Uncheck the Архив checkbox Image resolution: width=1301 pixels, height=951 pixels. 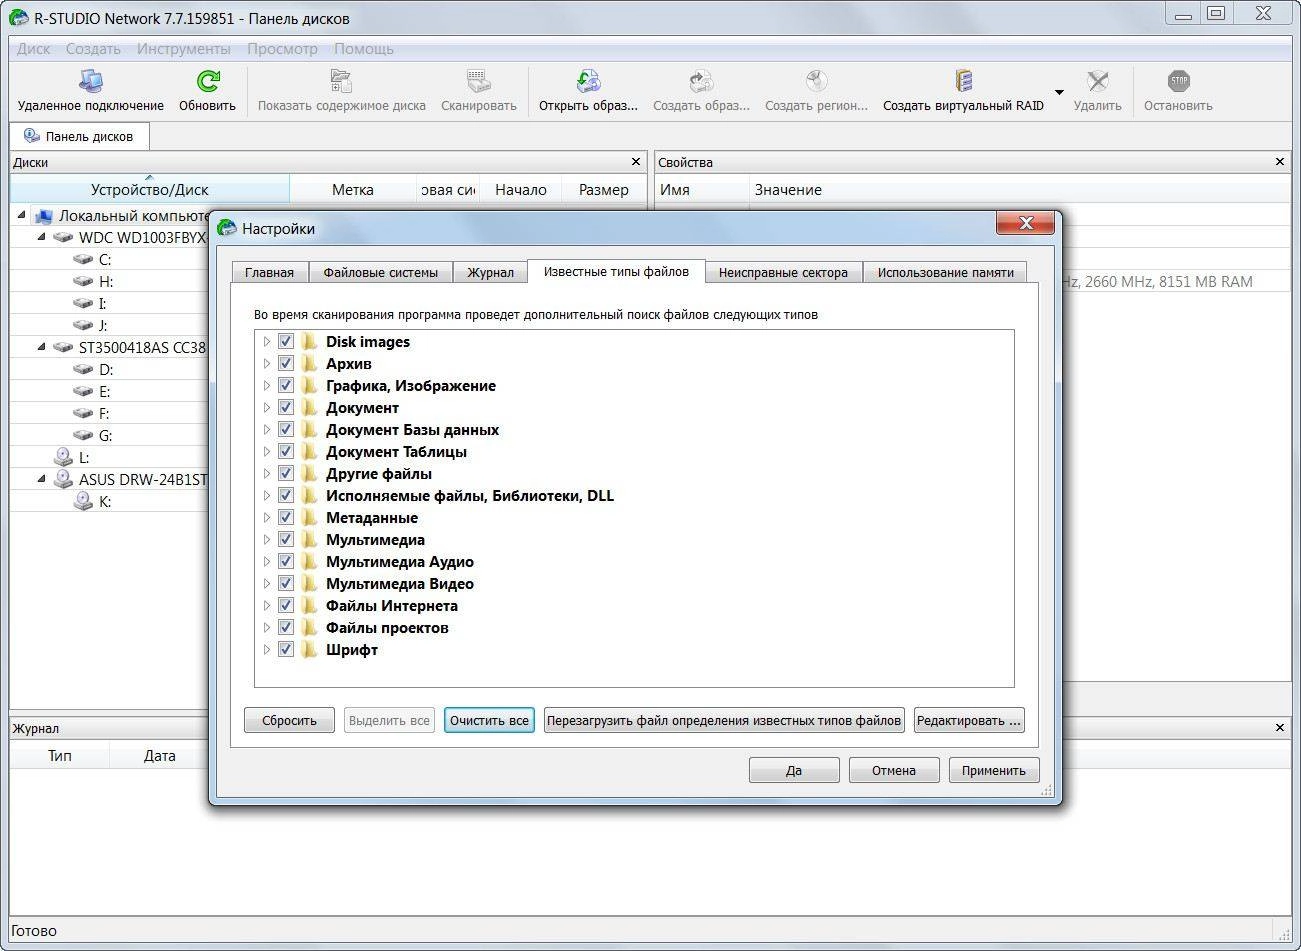(x=286, y=364)
